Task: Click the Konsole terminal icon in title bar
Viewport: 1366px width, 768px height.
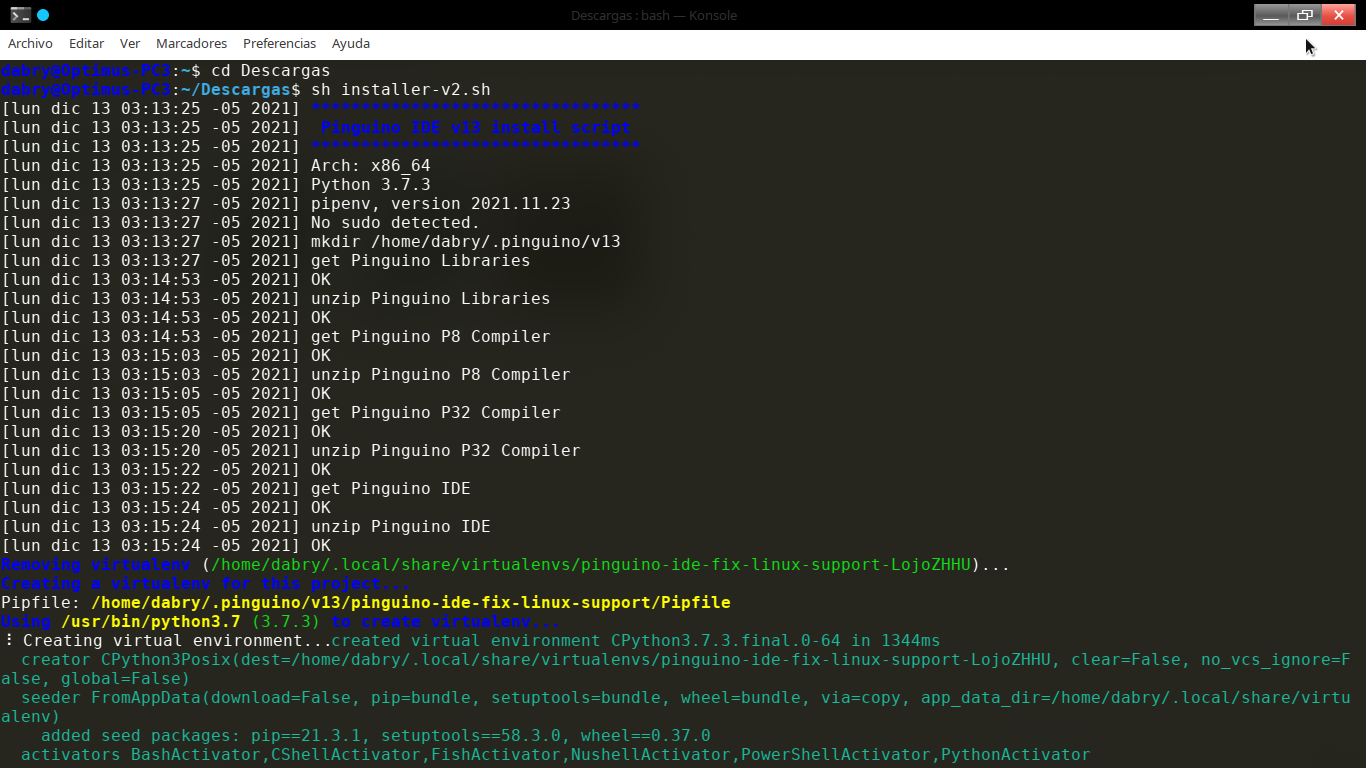Action: (x=20, y=15)
